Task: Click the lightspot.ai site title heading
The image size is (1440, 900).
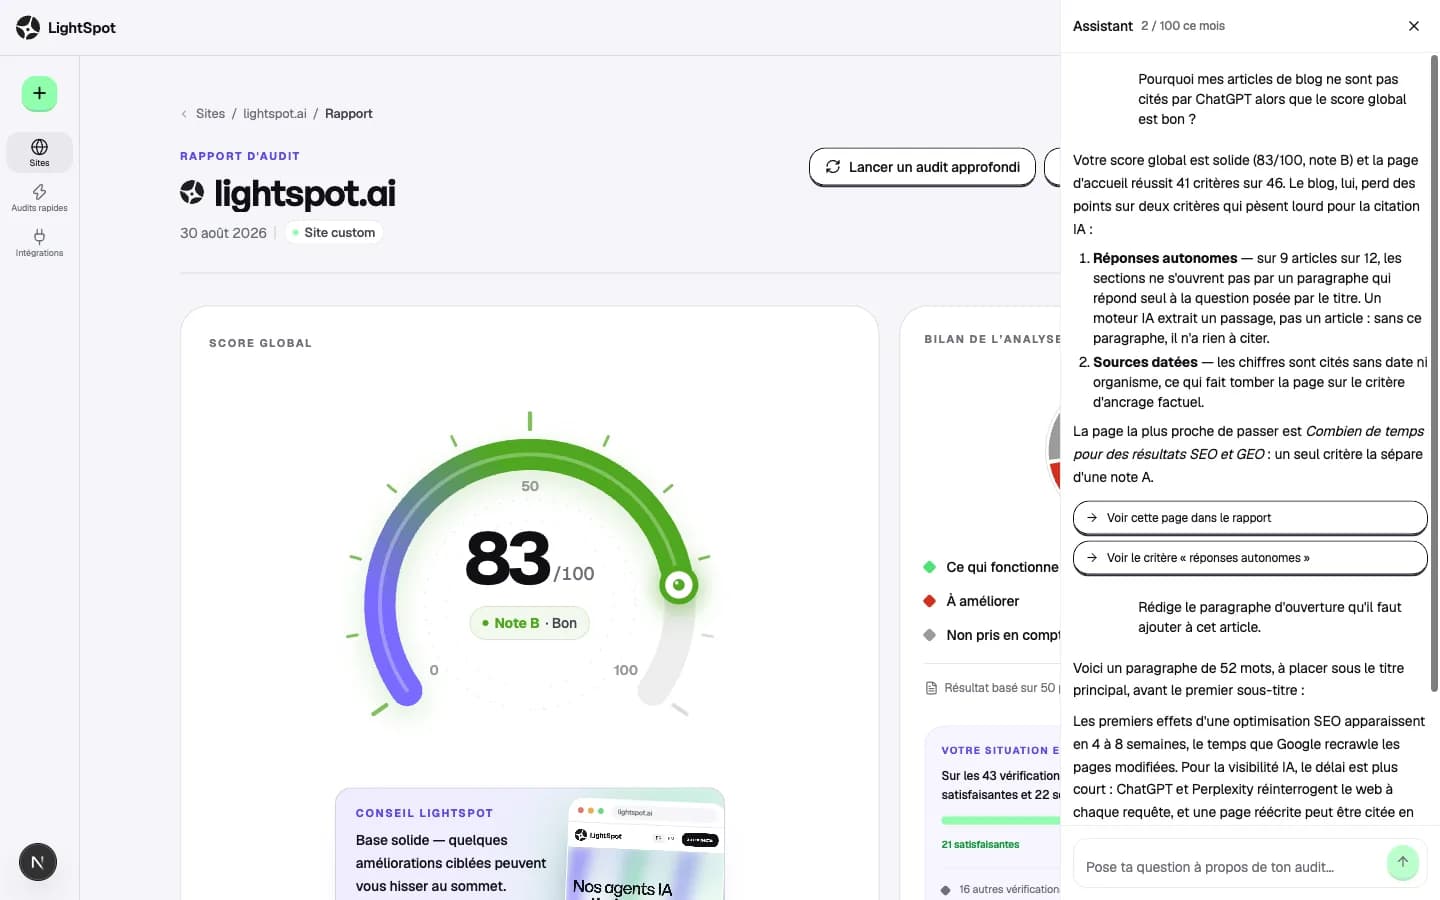Action: pyautogui.click(x=305, y=193)
